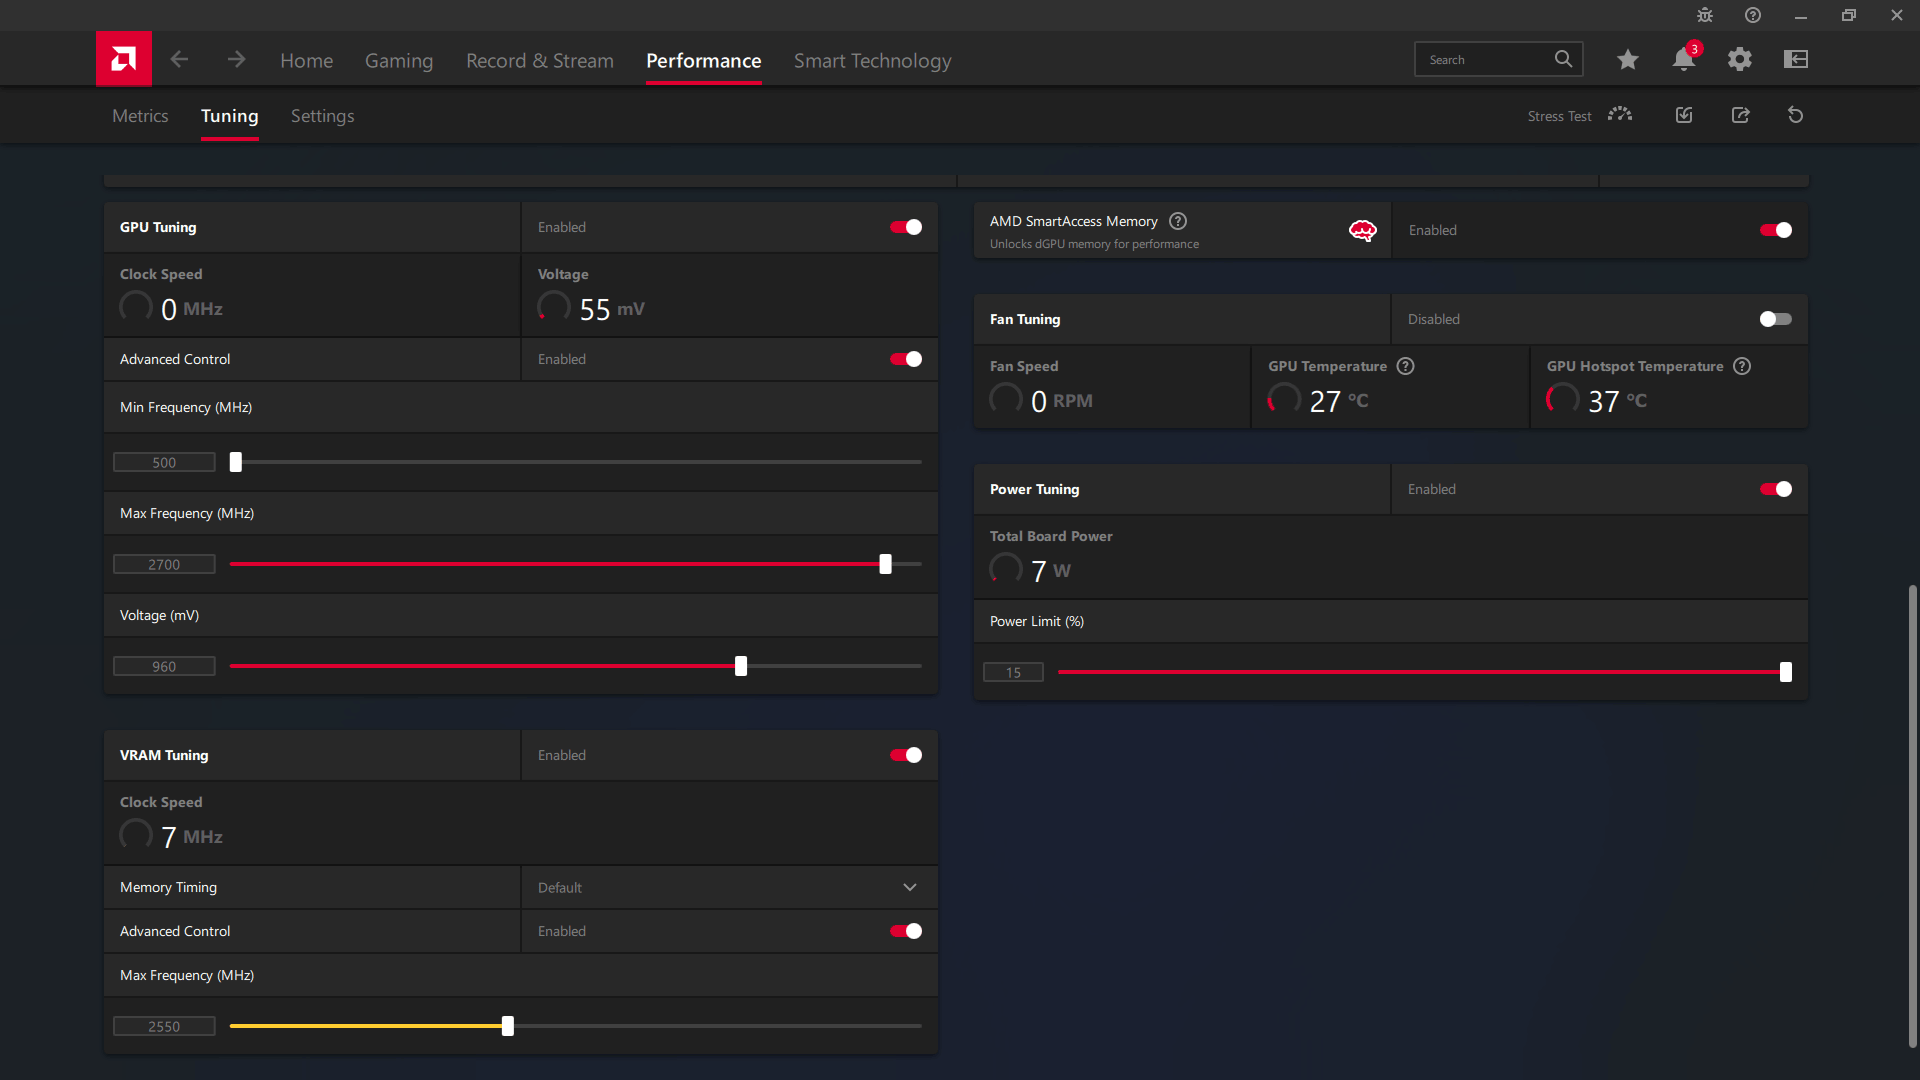The image size is (1920, 1080).
Task: Enable Fan Tuning switch
Action: pyautogui.click(x=1776, y=319)
